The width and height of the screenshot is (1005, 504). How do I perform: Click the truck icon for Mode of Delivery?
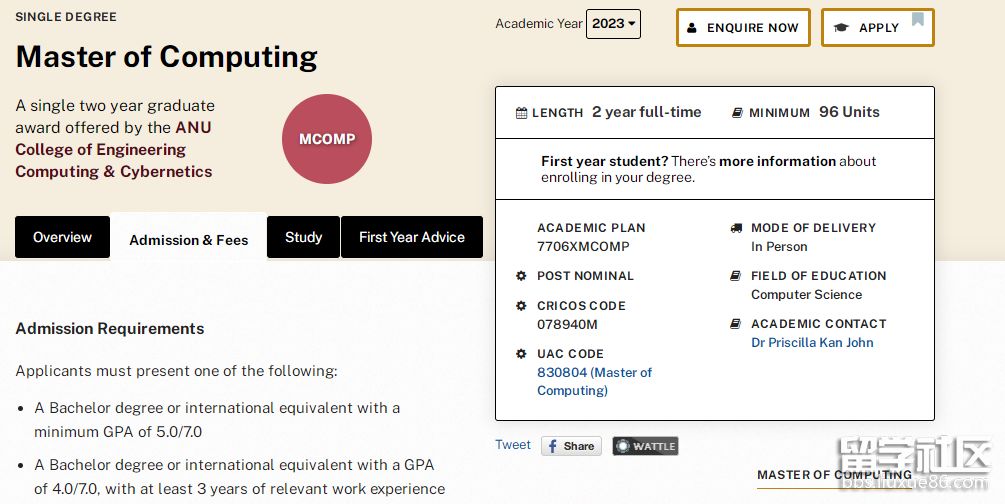coord(736,228)
